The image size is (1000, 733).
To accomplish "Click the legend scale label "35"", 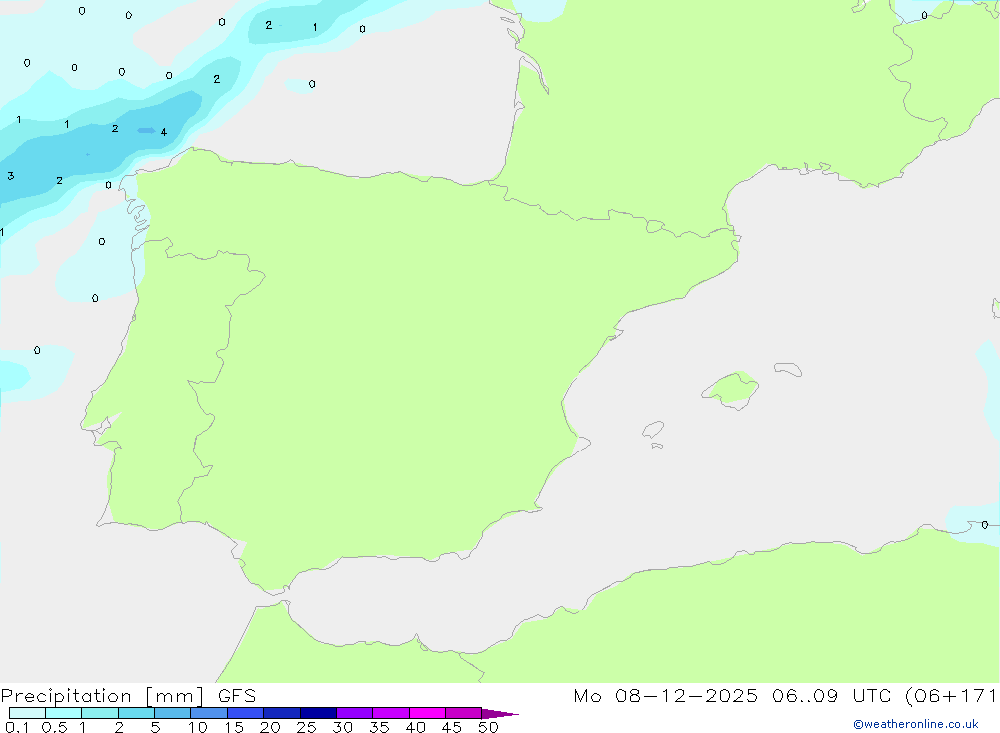I will pos(379,727).
